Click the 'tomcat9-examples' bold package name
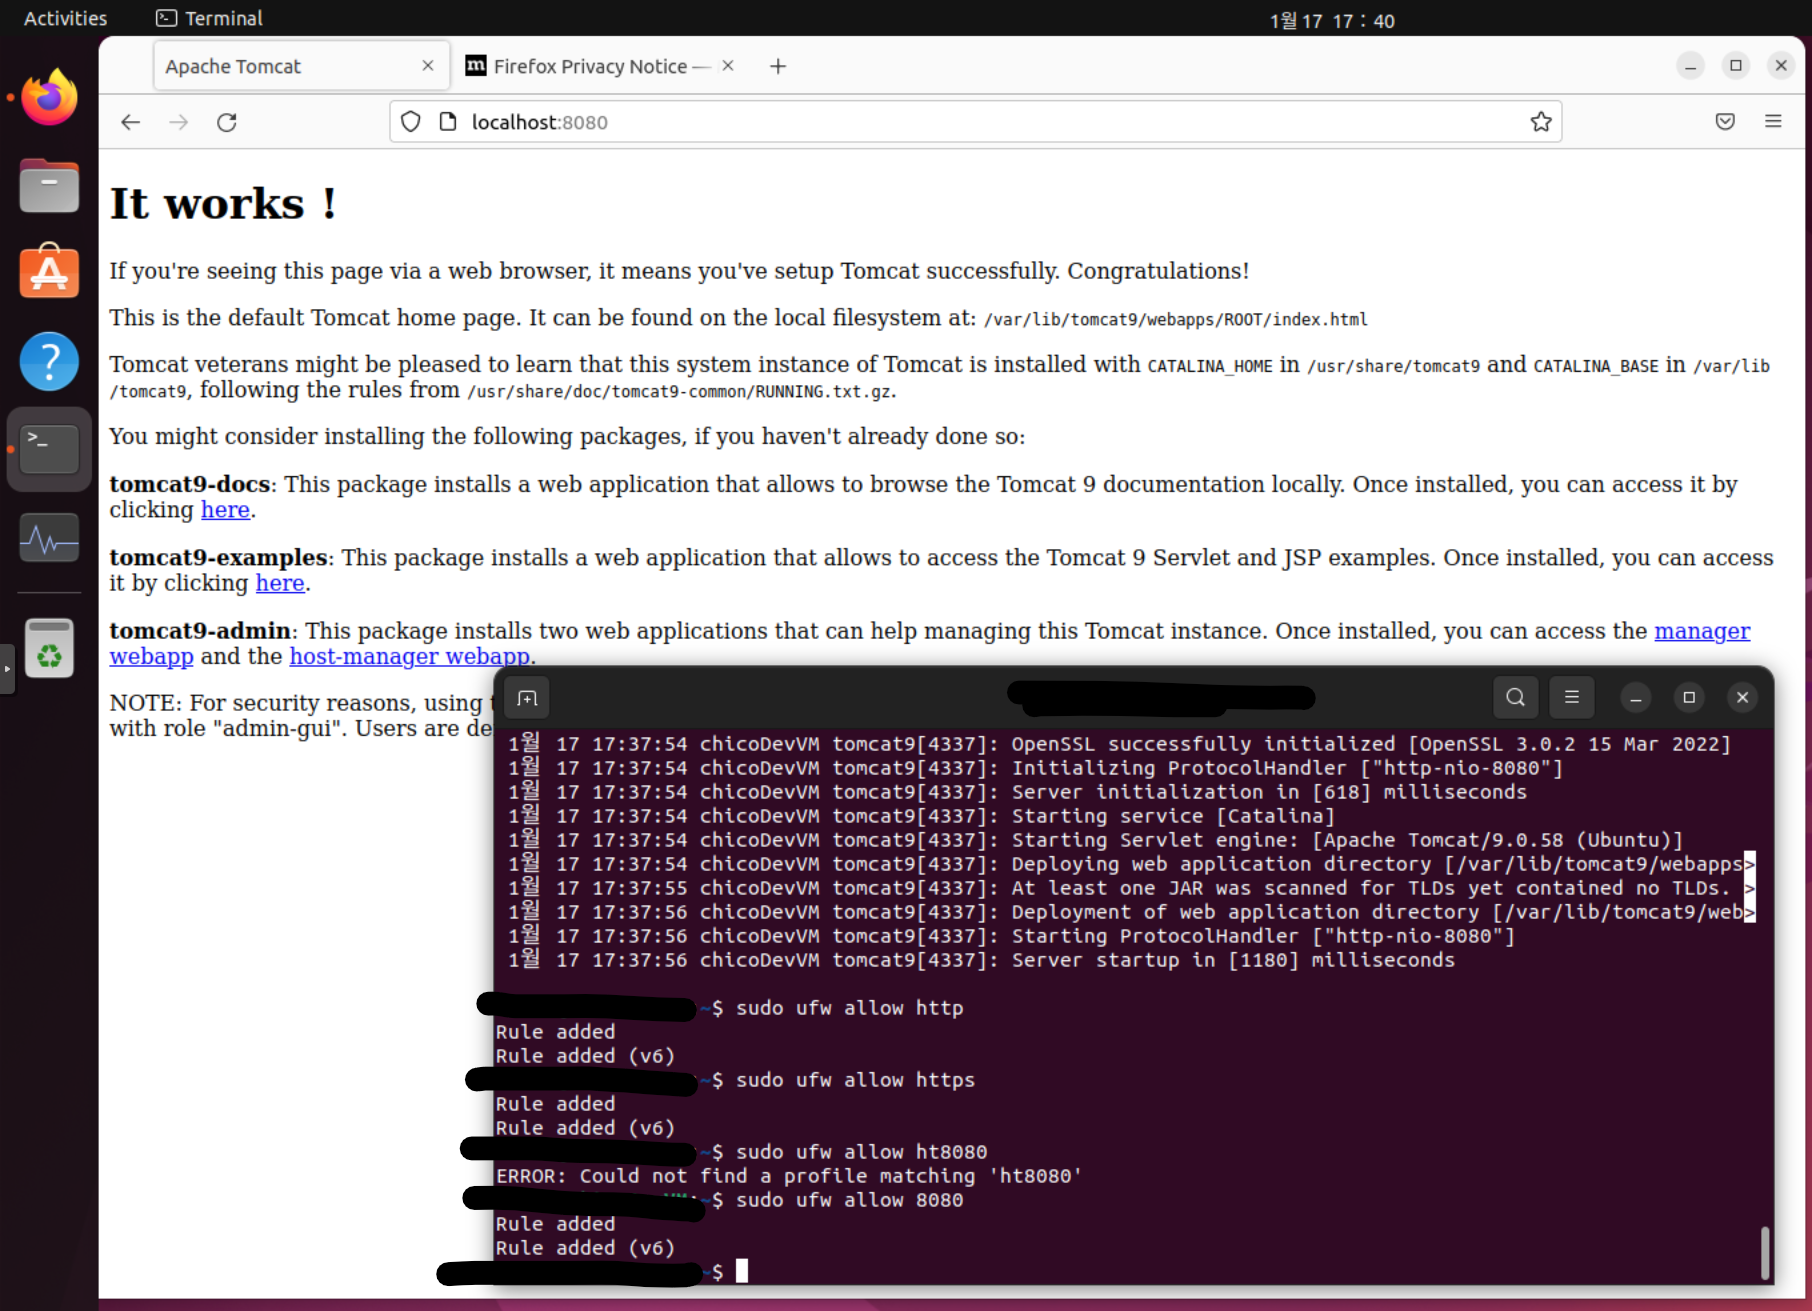This screenshot has width=1812, height=1311. point(219,558)
